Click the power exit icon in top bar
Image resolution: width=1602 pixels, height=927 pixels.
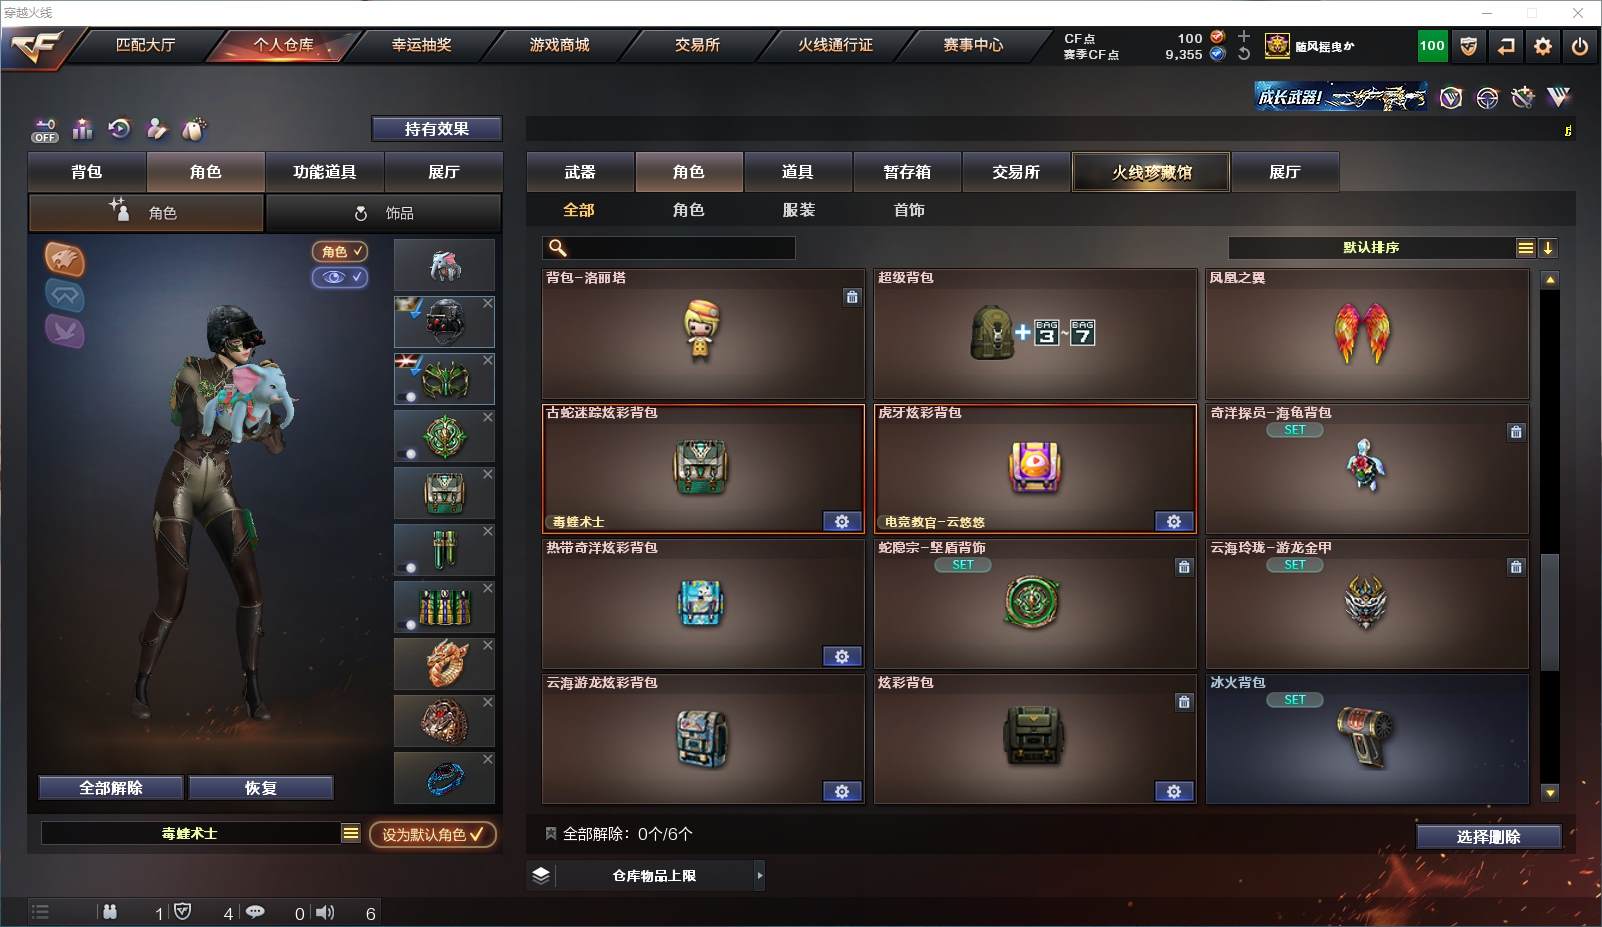1580,46
